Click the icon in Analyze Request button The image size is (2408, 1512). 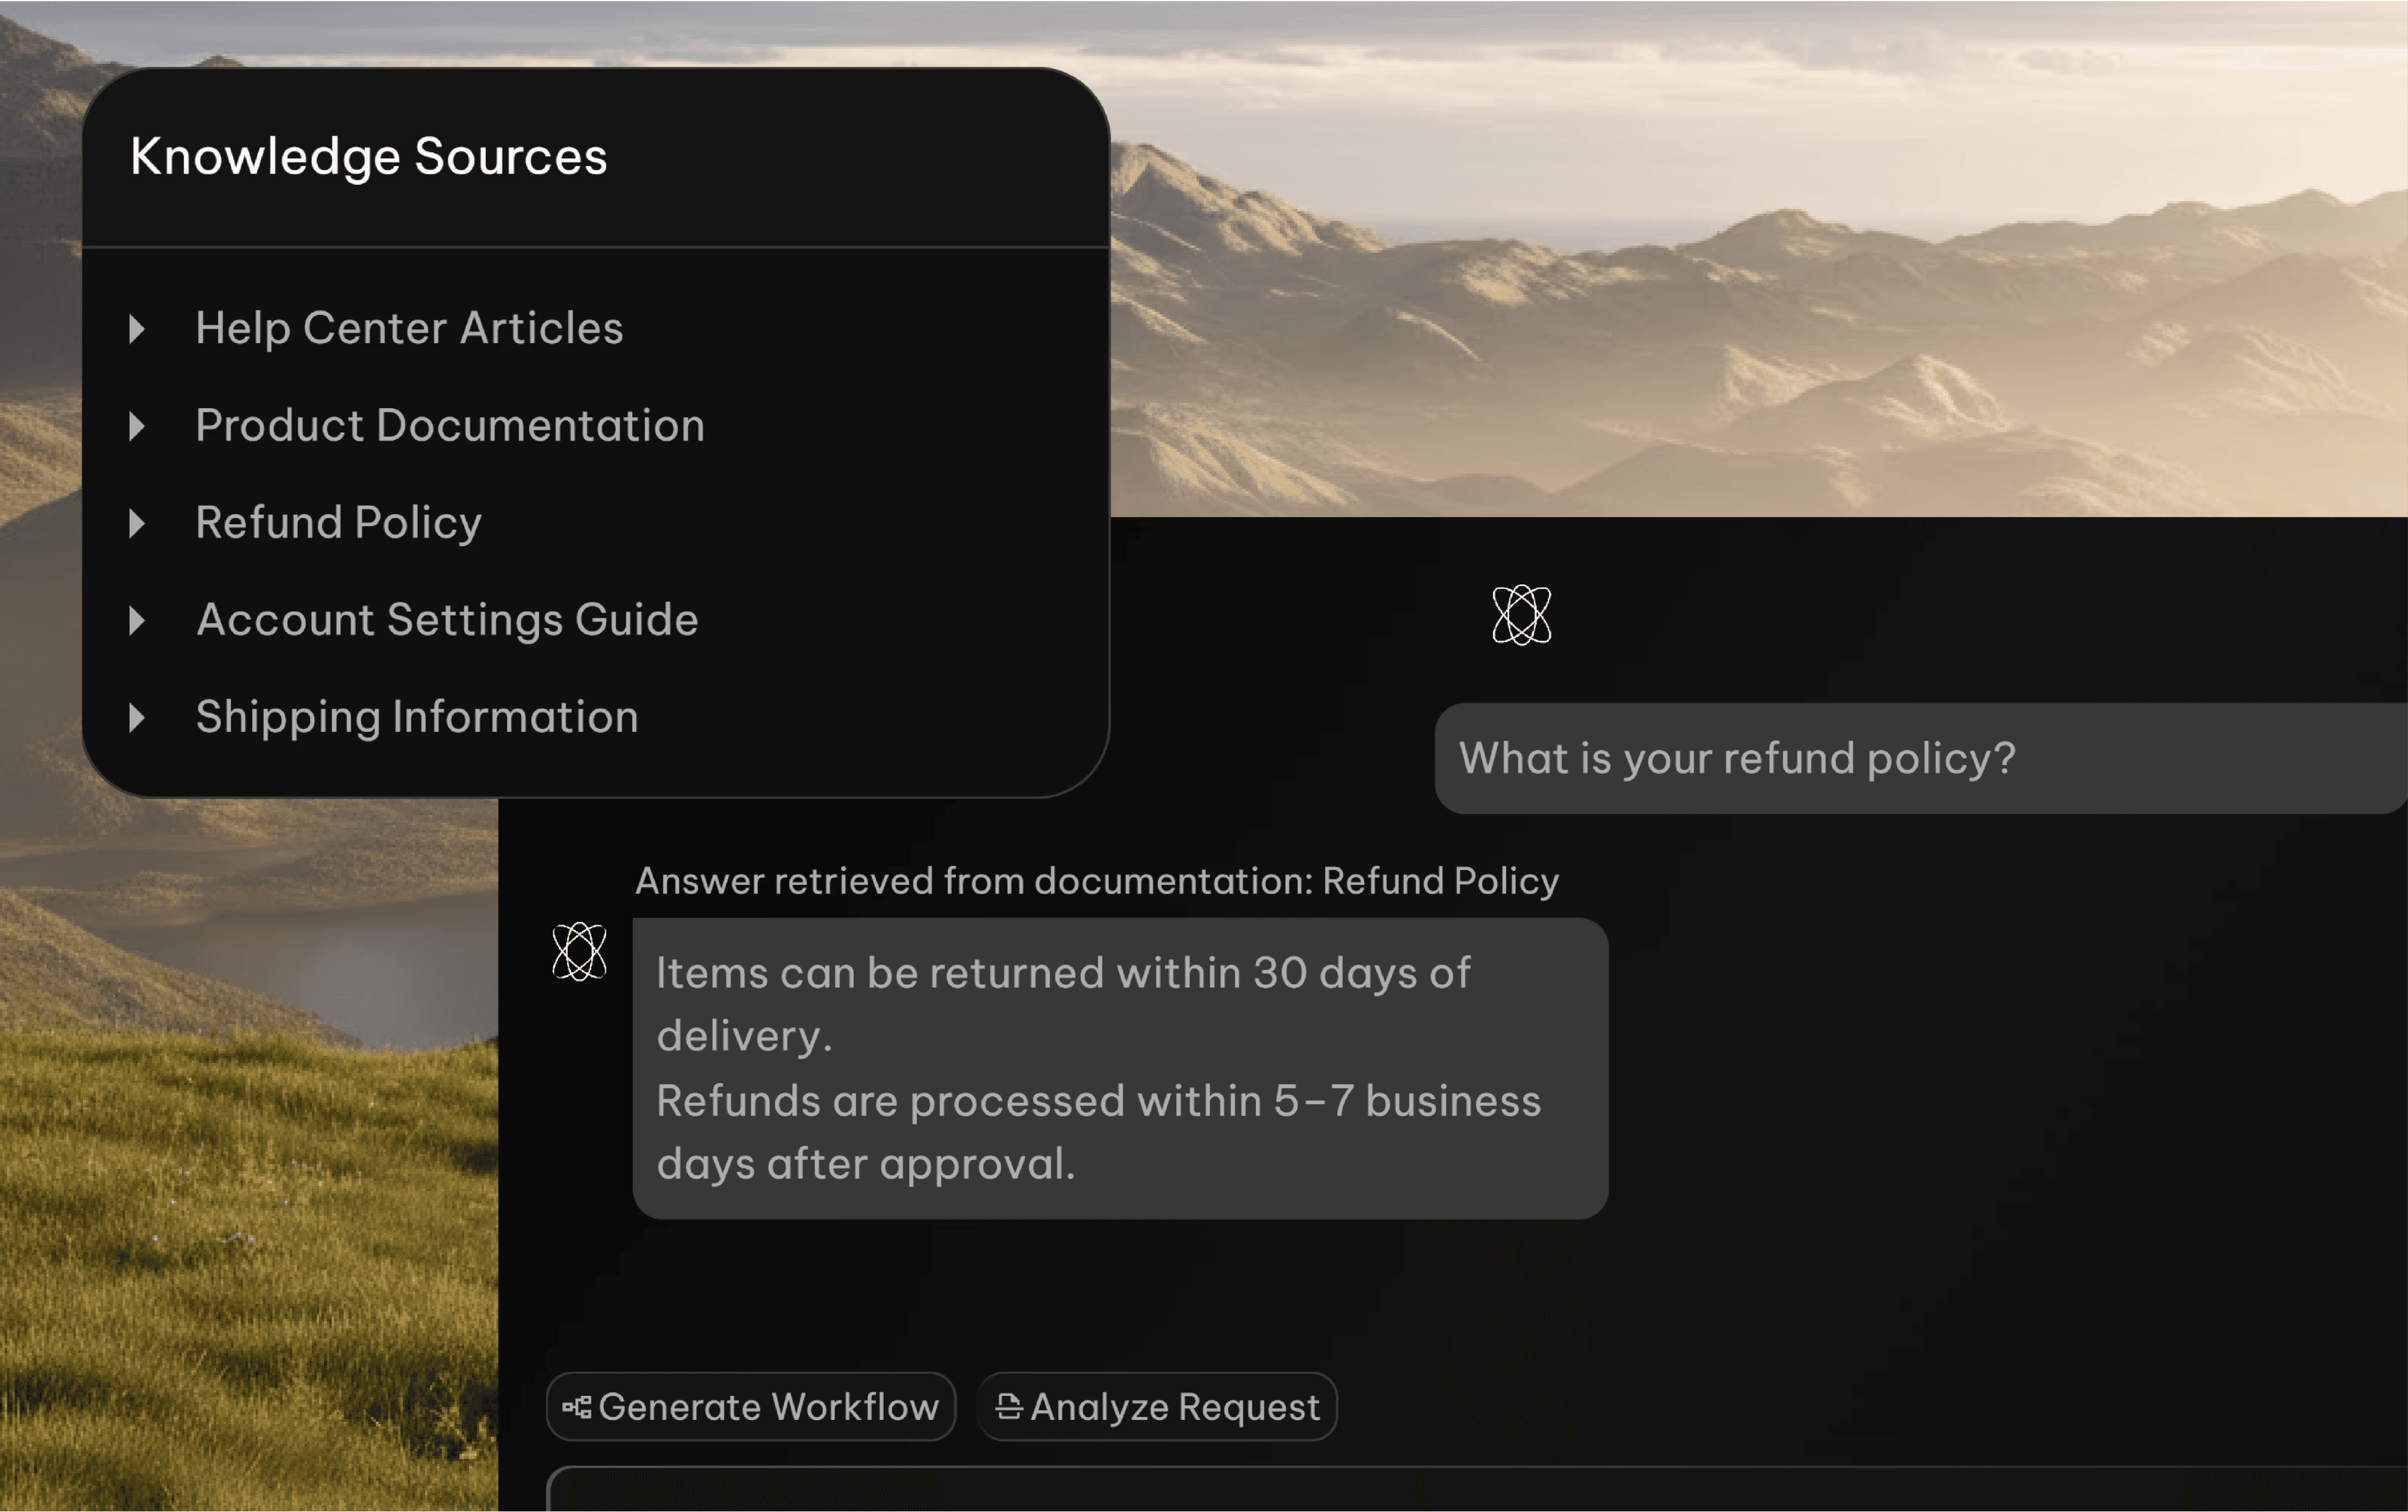pyautogui.click(x=1009, y=1407)
